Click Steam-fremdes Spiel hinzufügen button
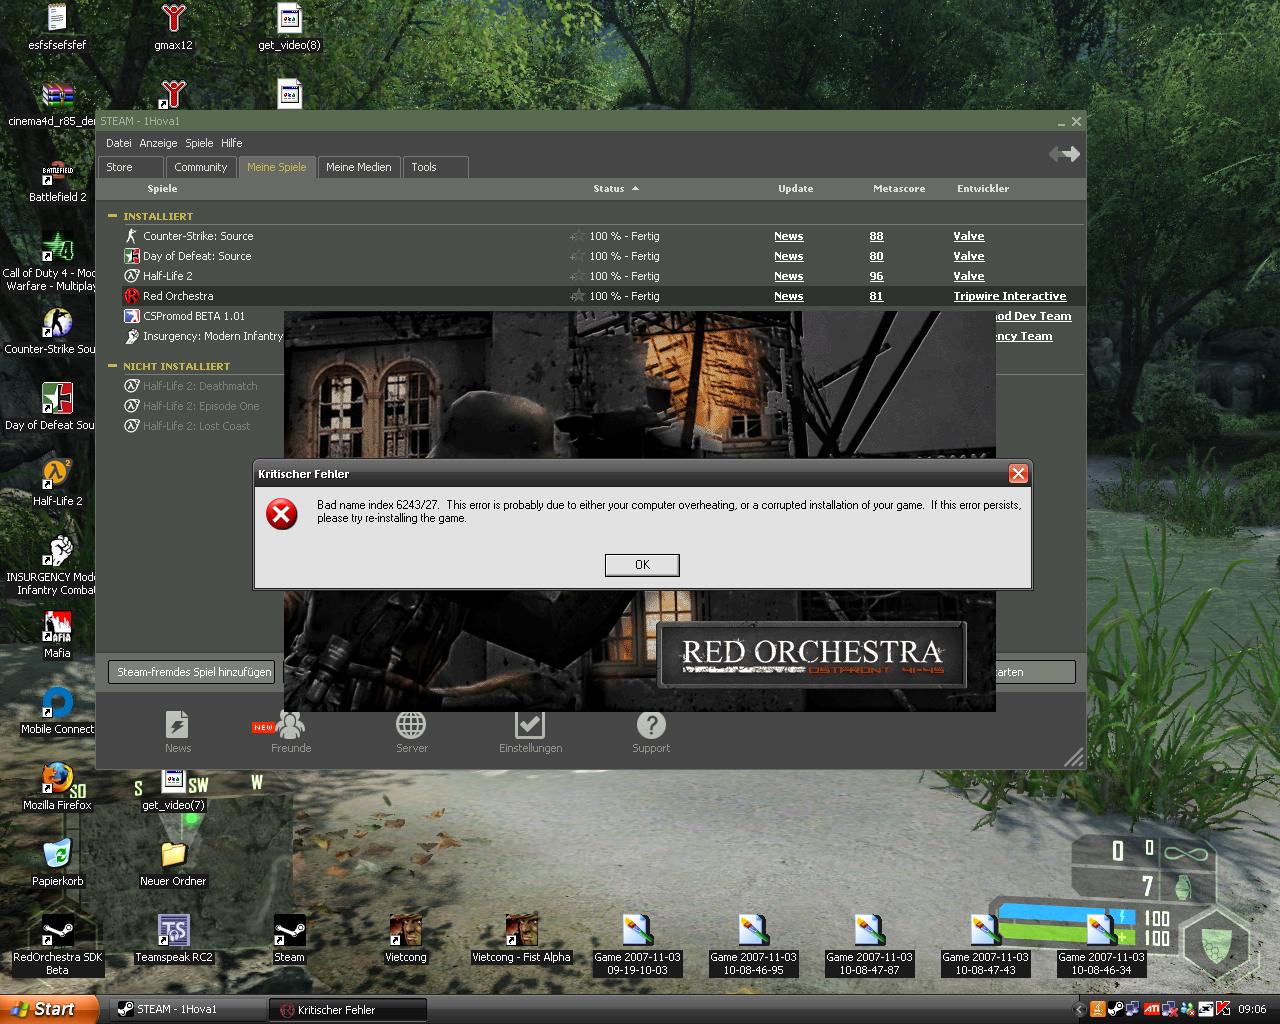Screen dimensions: 1280x1024 (194, 672)
